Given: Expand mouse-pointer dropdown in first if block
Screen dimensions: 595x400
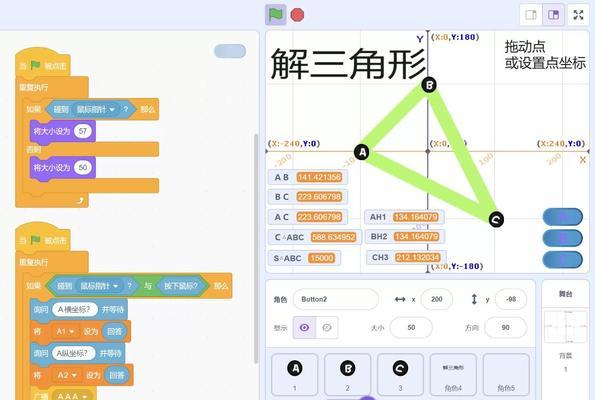Looking at the screenshot, I should (96, 109).
